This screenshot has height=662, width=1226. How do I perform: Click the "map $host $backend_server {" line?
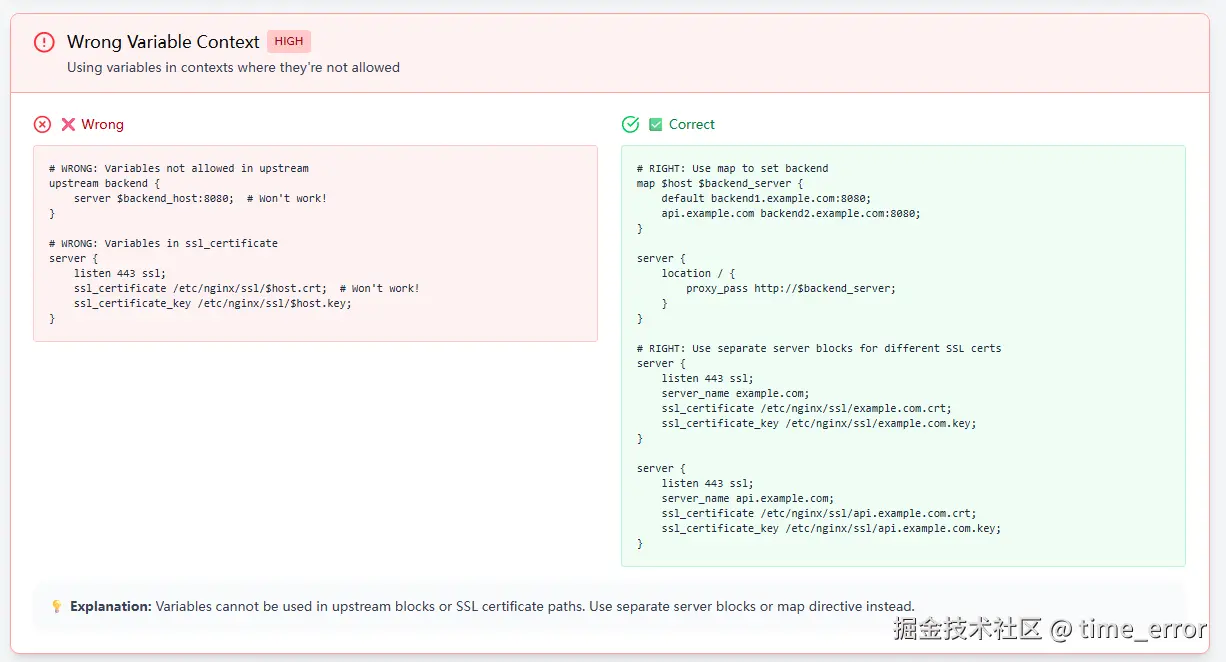(720, 184)
